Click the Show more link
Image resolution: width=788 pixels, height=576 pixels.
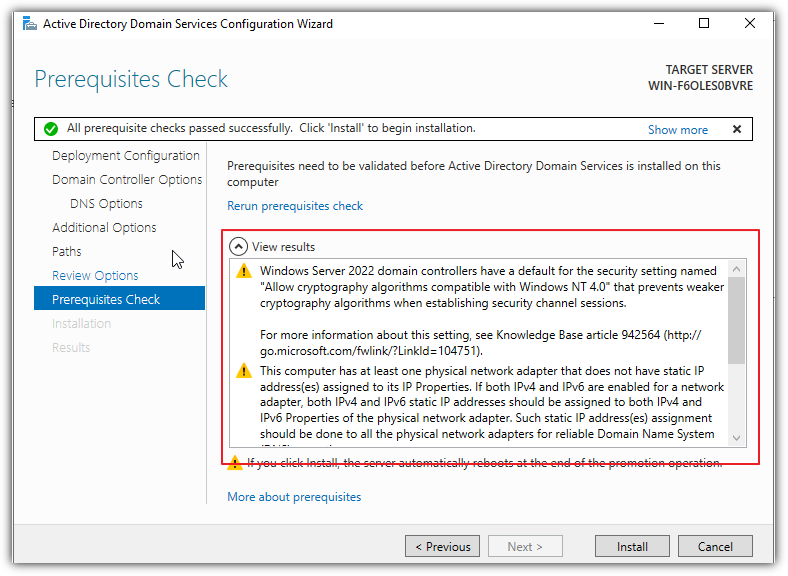click(677, 130)
